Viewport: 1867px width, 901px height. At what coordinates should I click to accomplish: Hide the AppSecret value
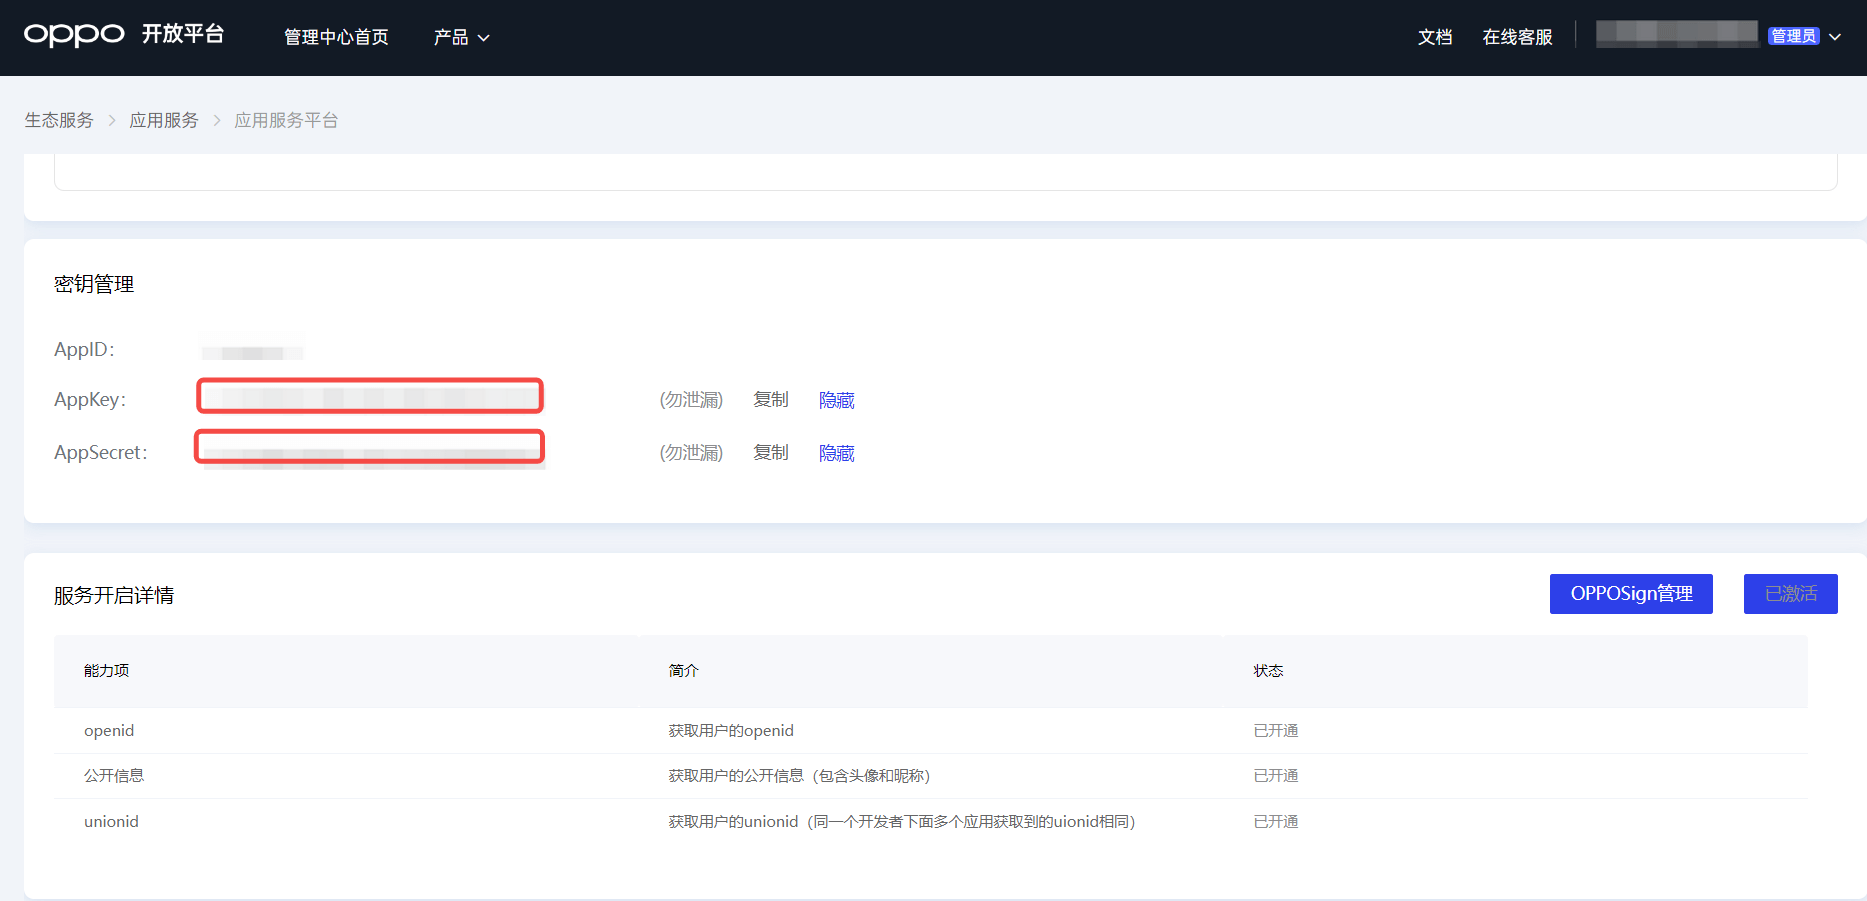click(x=836, y=453)
